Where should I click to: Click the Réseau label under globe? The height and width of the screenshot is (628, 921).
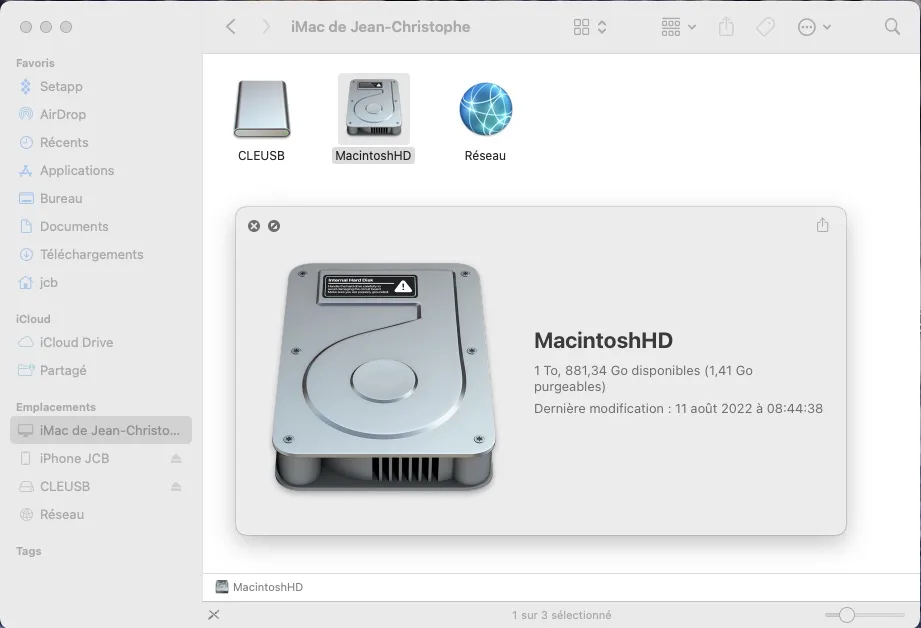click(485, 156)
